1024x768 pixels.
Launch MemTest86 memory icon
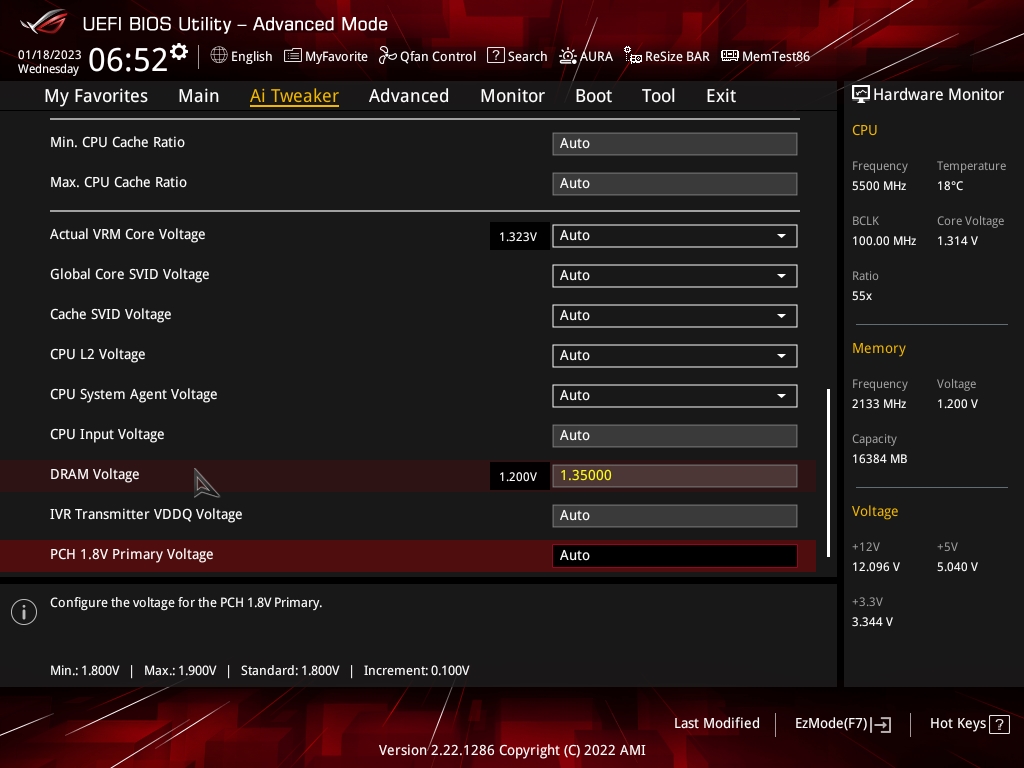point(729,56)
